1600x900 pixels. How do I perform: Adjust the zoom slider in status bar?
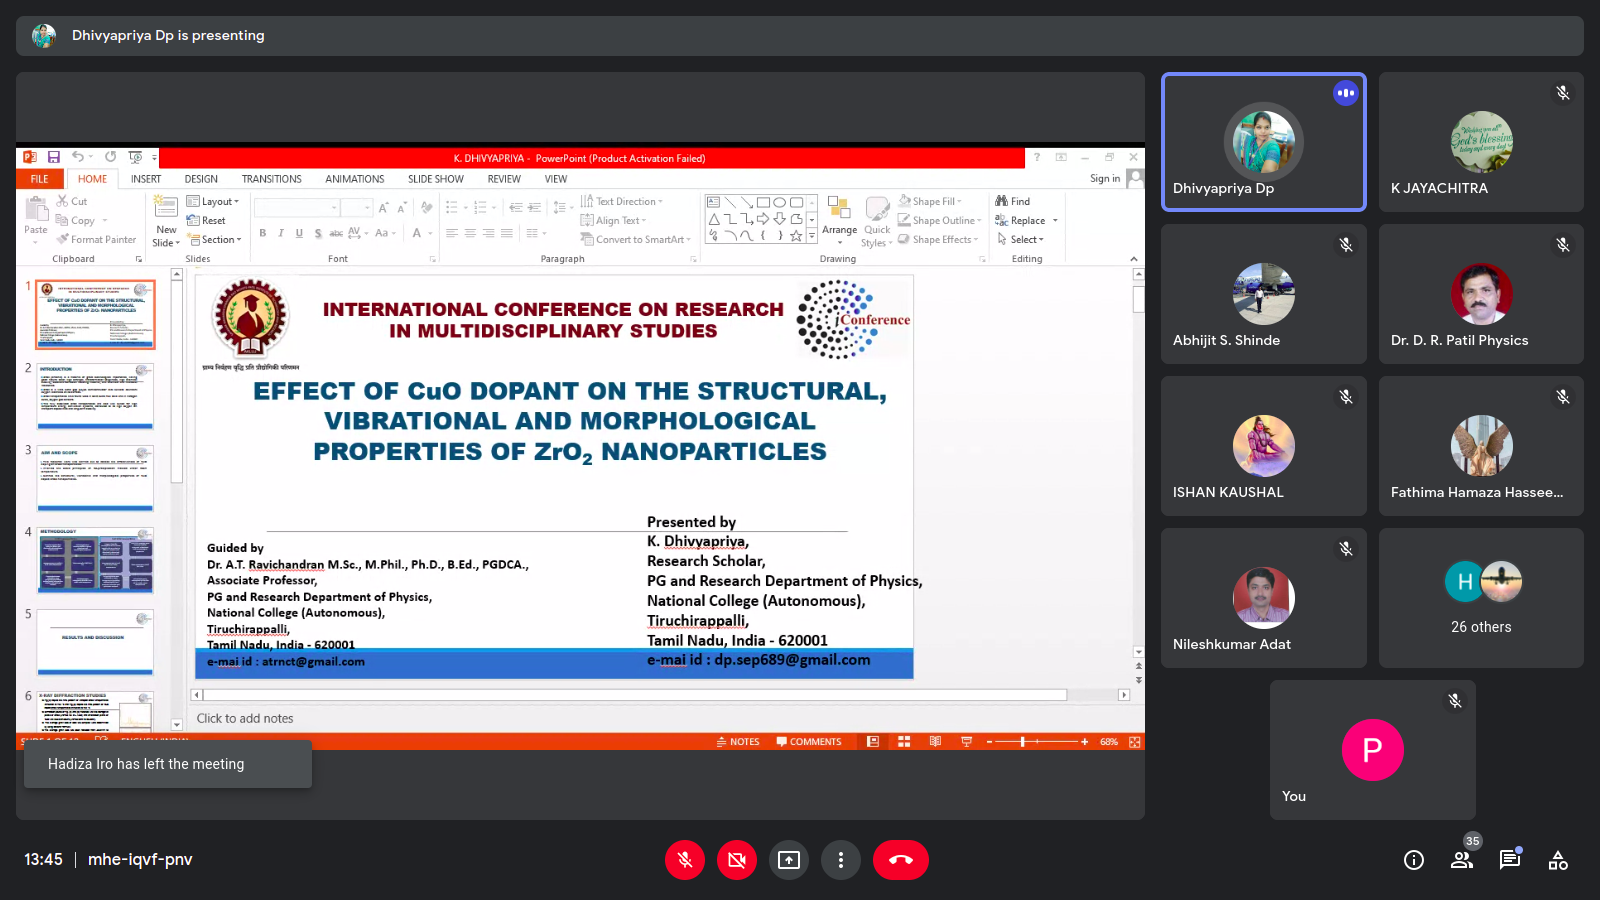point(1036,742)
